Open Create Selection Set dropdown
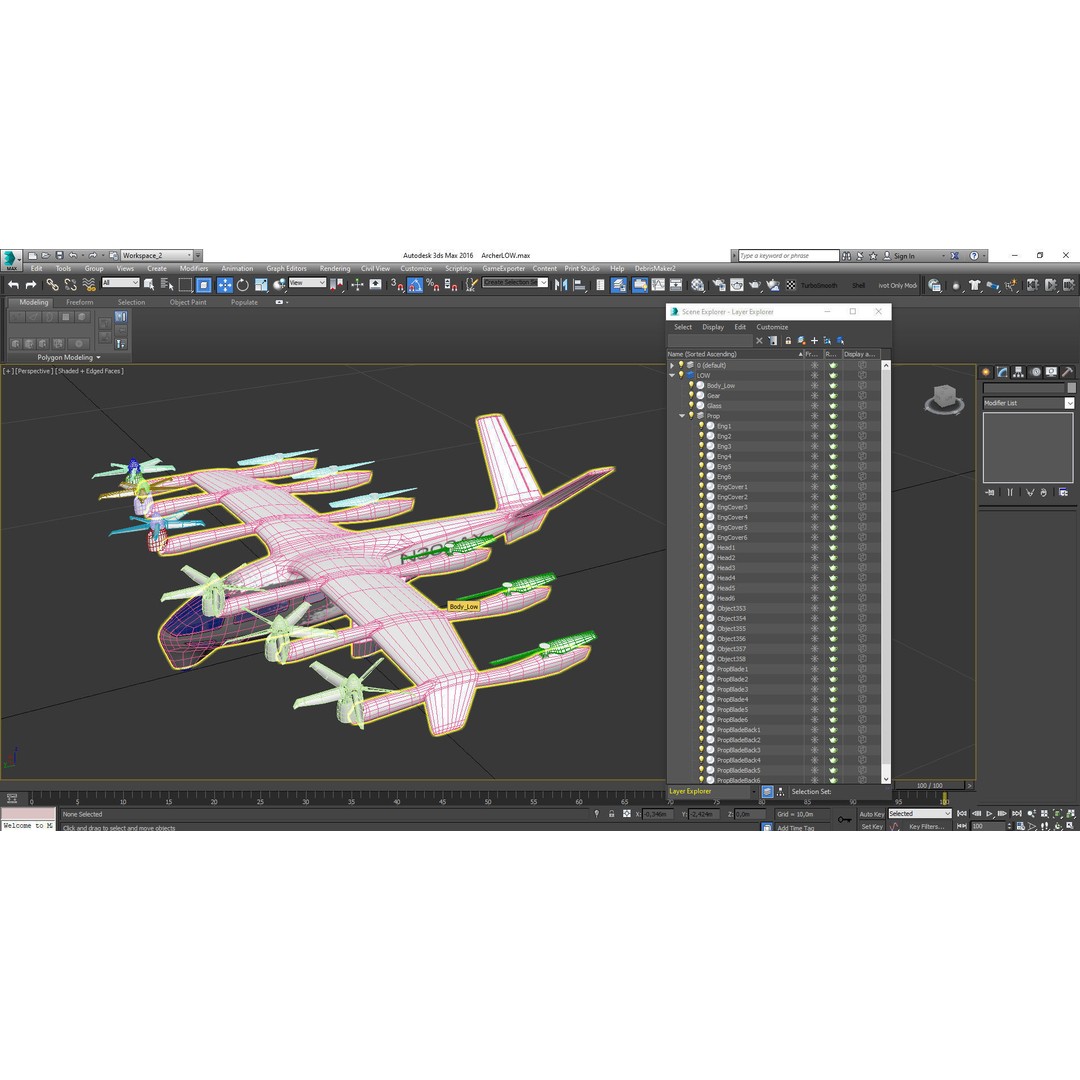The image size is (1080, 1080). point(515,282)
